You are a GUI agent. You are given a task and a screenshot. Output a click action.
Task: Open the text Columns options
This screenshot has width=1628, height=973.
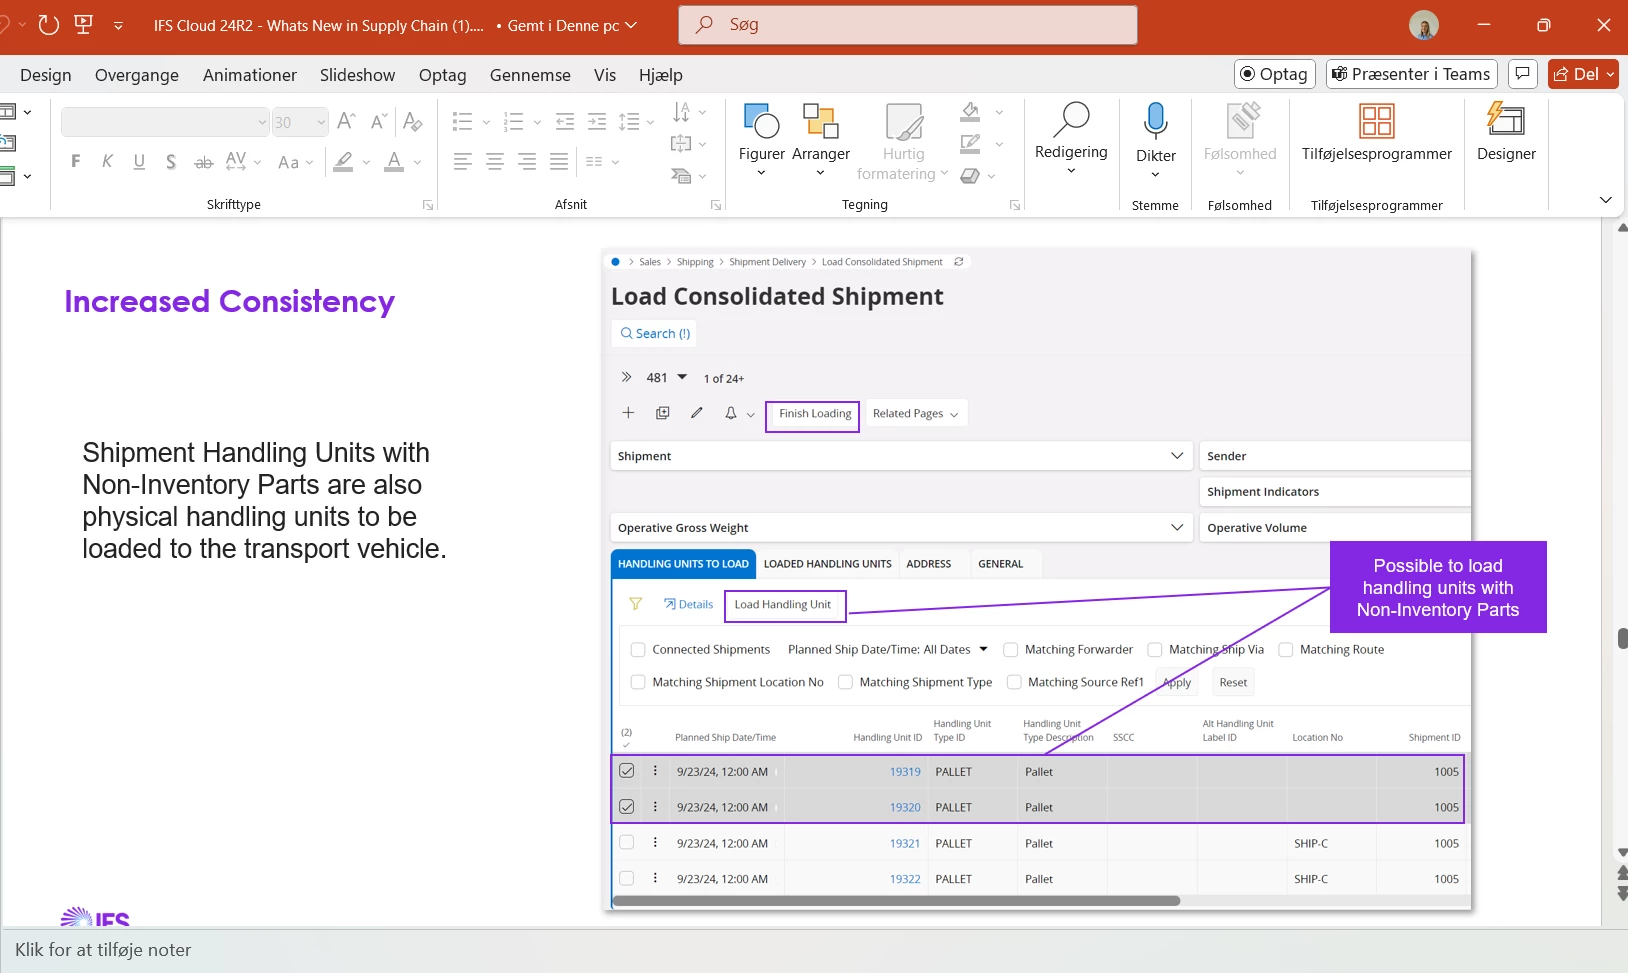602,161
